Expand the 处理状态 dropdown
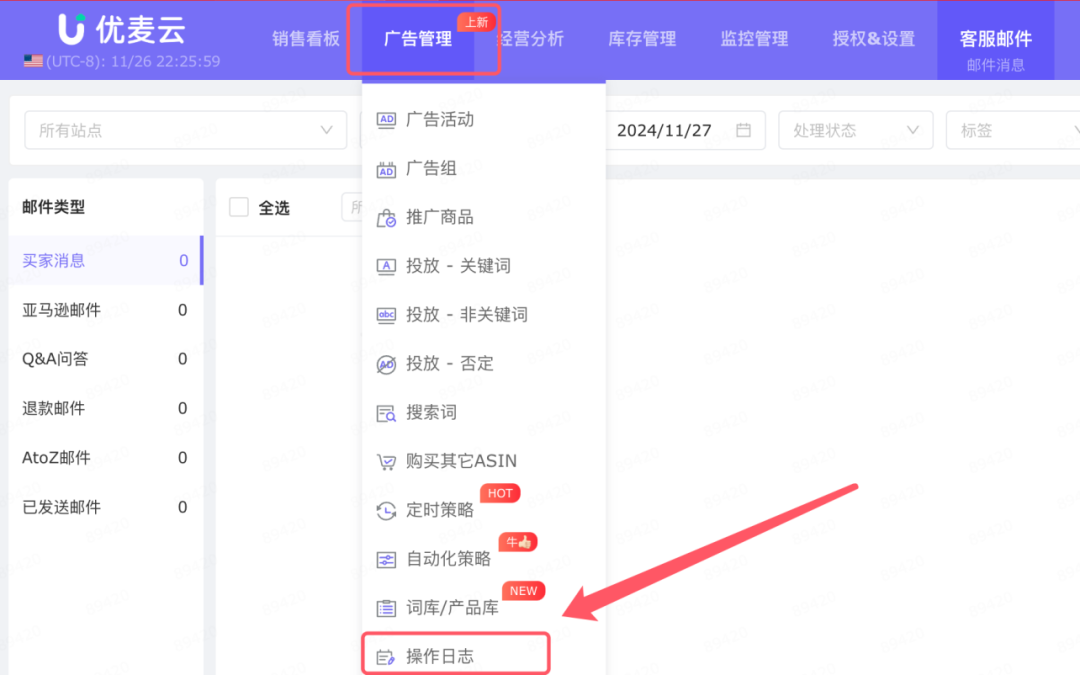This screenshot has height=675, width=1080. pos(855,130)
